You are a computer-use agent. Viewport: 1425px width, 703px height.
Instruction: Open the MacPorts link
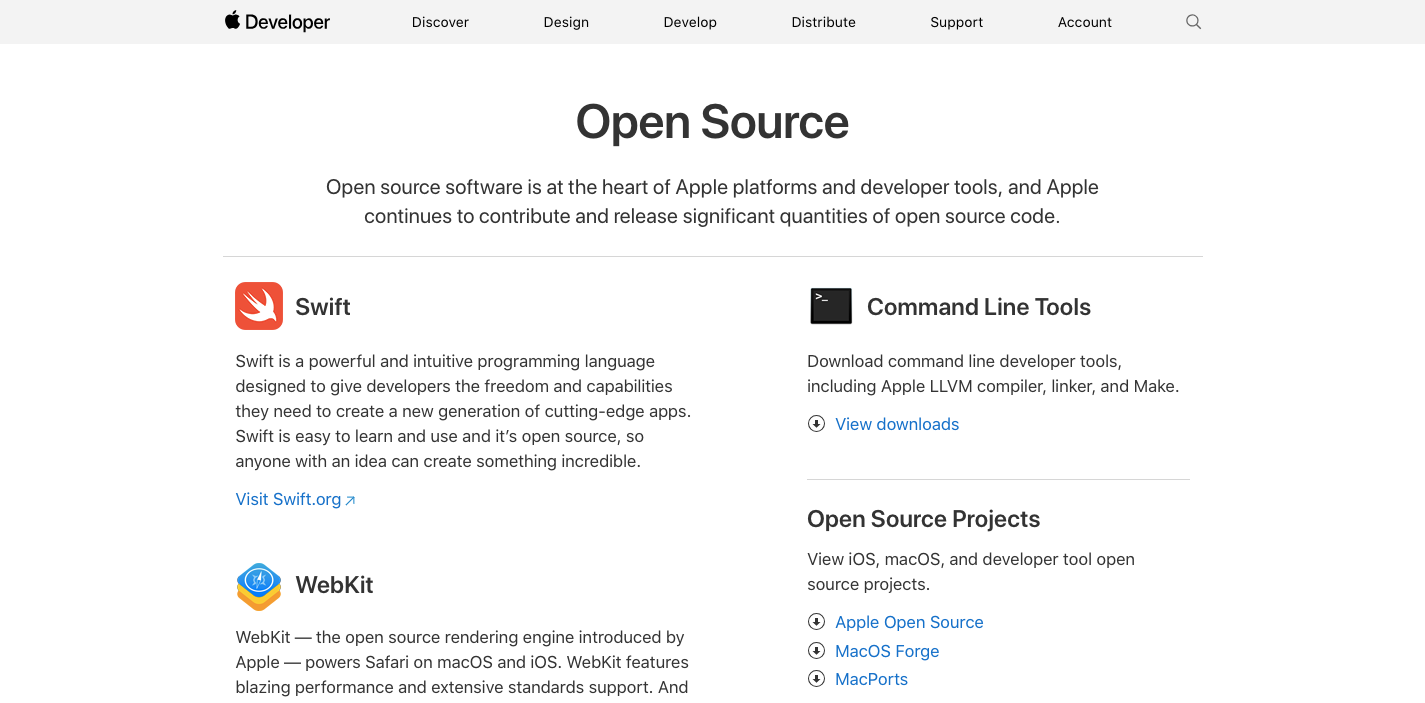click(x=871, y=679)
